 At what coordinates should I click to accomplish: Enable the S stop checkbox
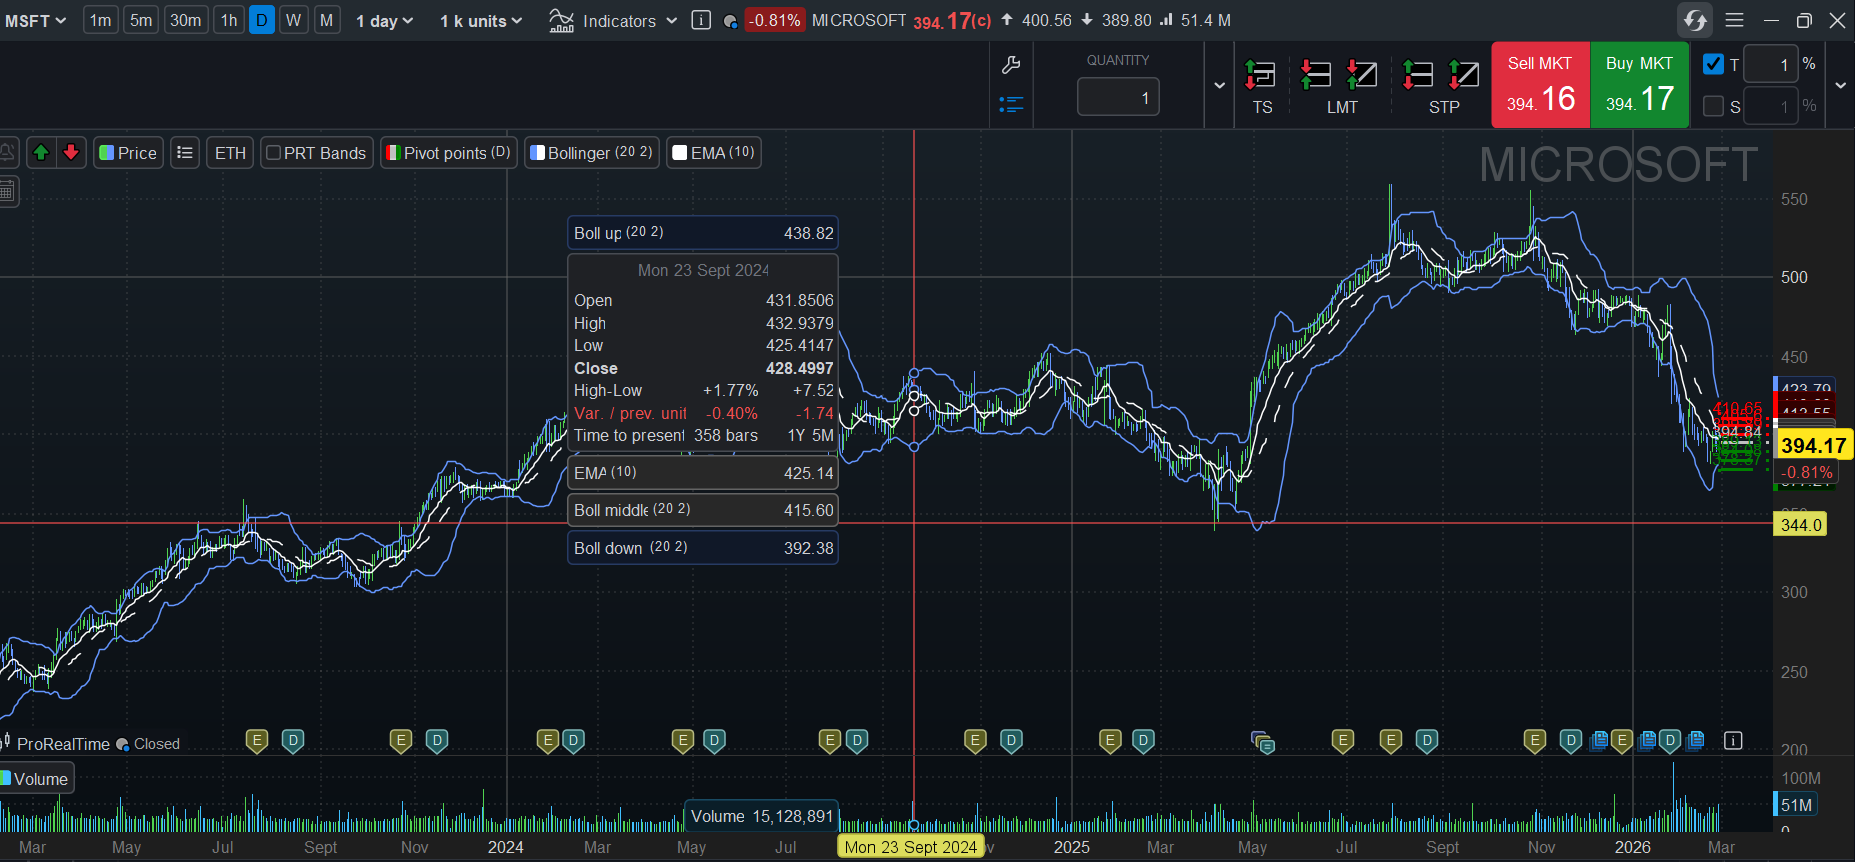tap(1713, 106)
